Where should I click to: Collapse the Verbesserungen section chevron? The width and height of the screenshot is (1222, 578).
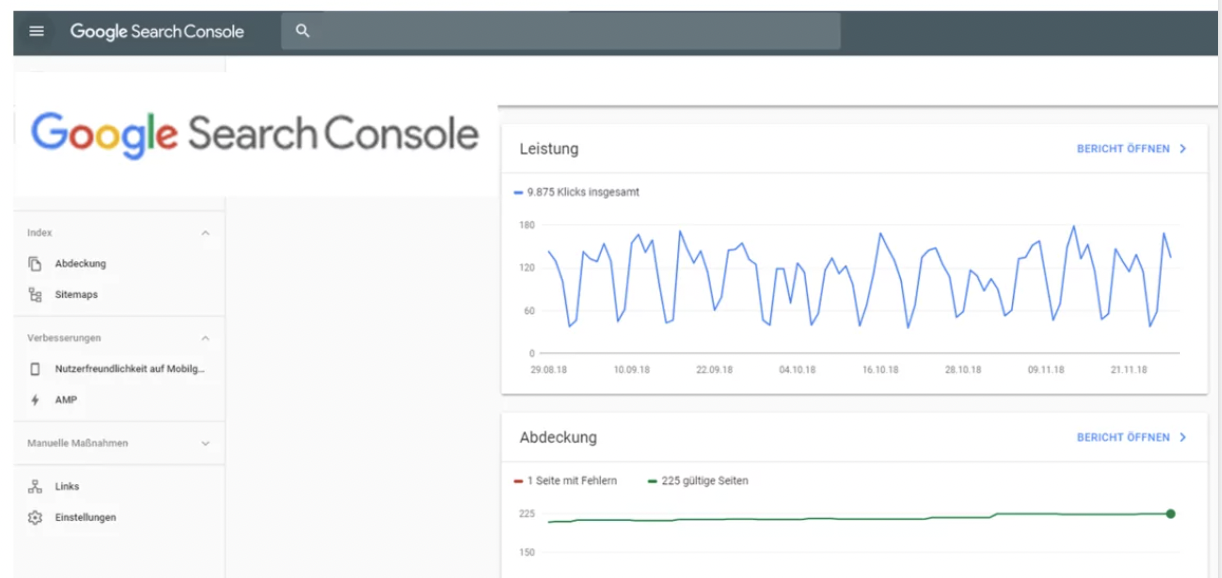pyautogui.click(x=206, y=338)
